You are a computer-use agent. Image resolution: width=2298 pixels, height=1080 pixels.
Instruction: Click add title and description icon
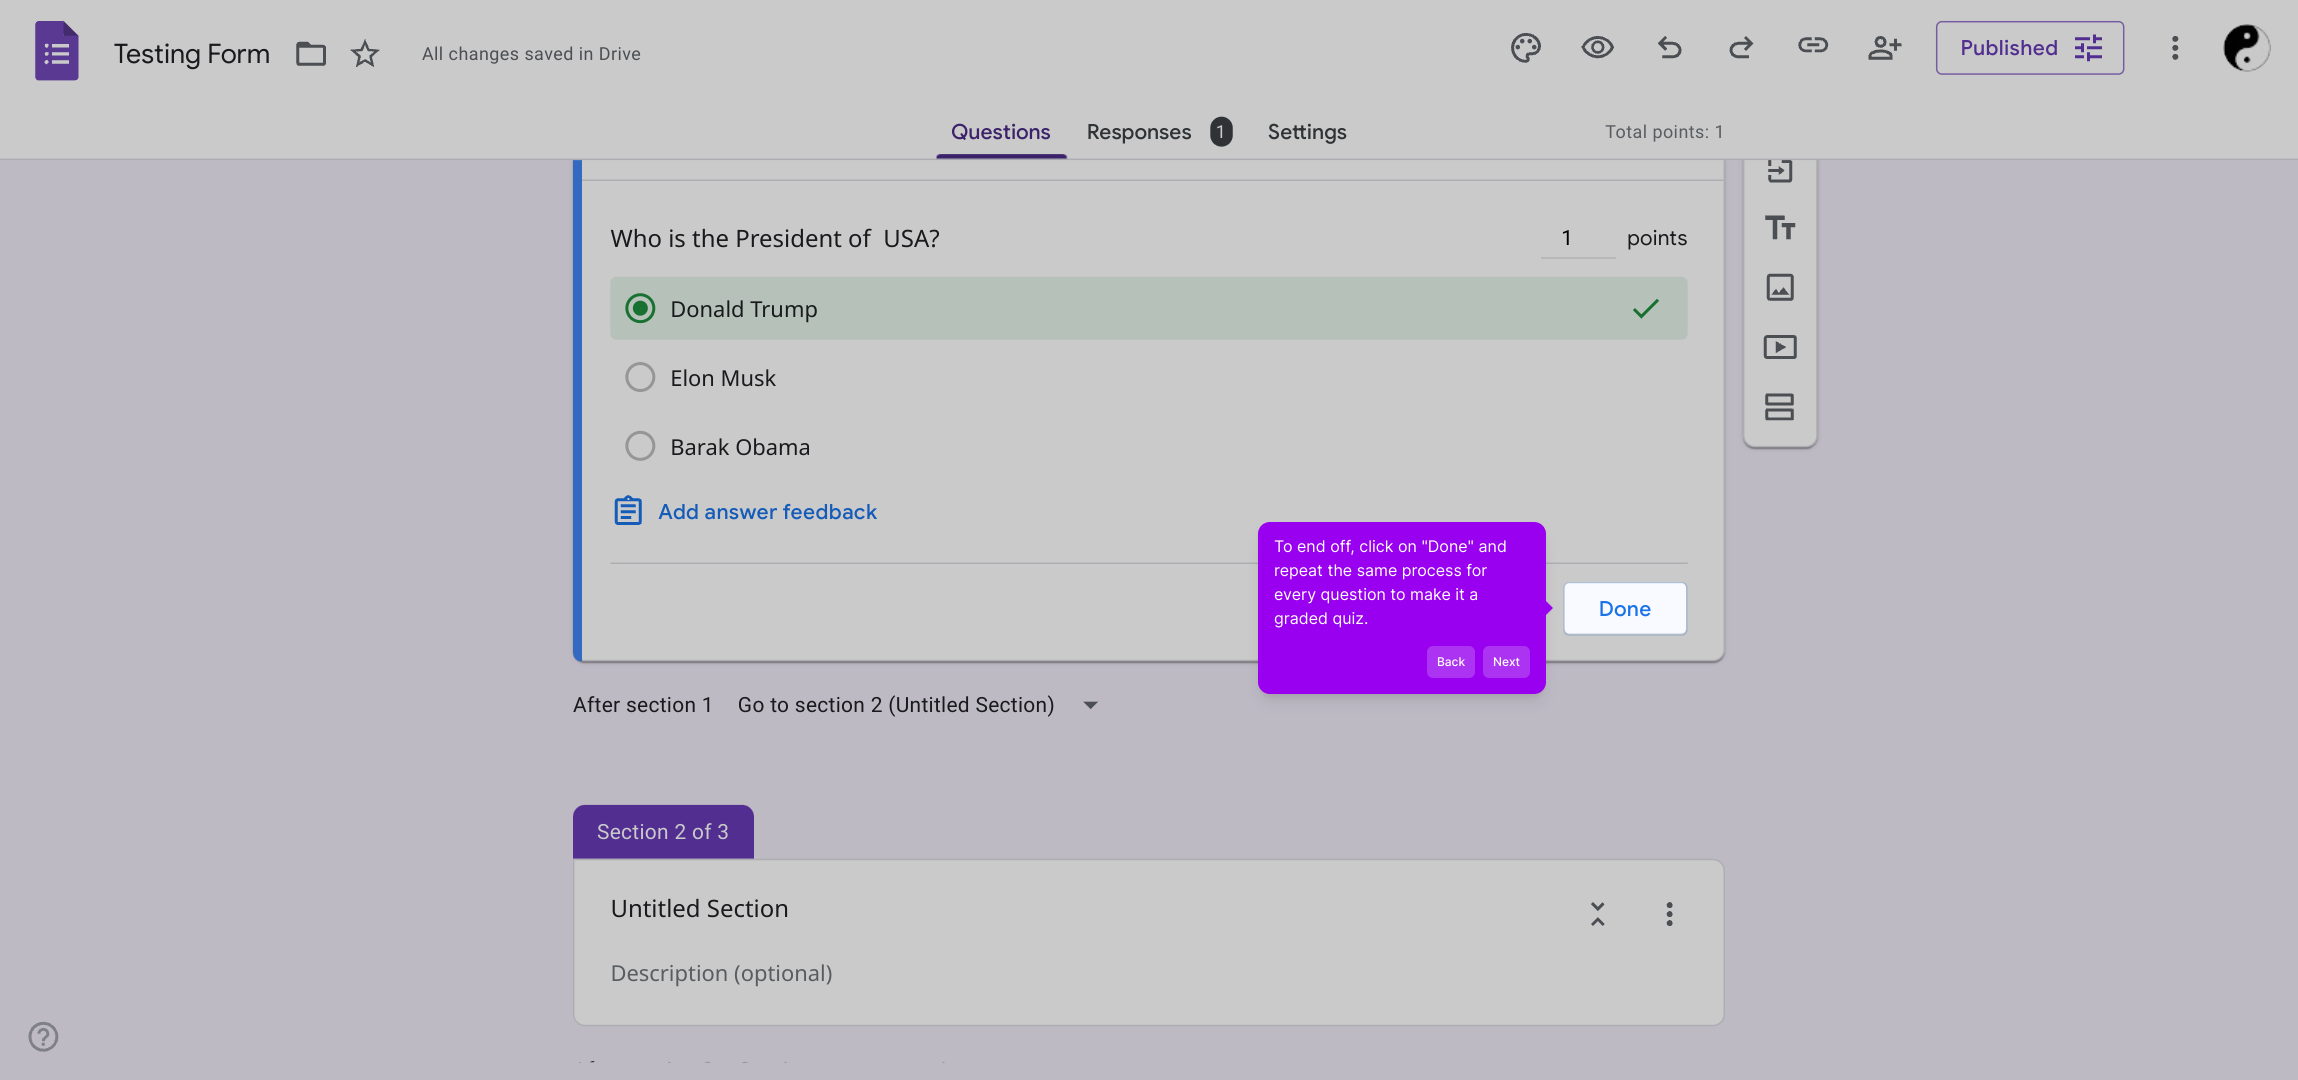pos(1779,228)
